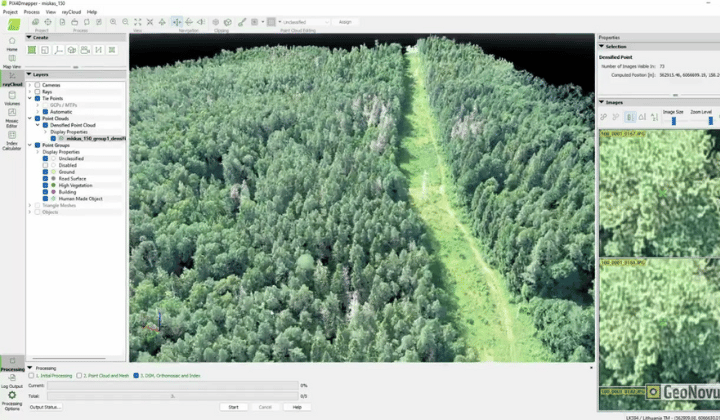
Task: Open the Processing Options gear
Action: 12,396
